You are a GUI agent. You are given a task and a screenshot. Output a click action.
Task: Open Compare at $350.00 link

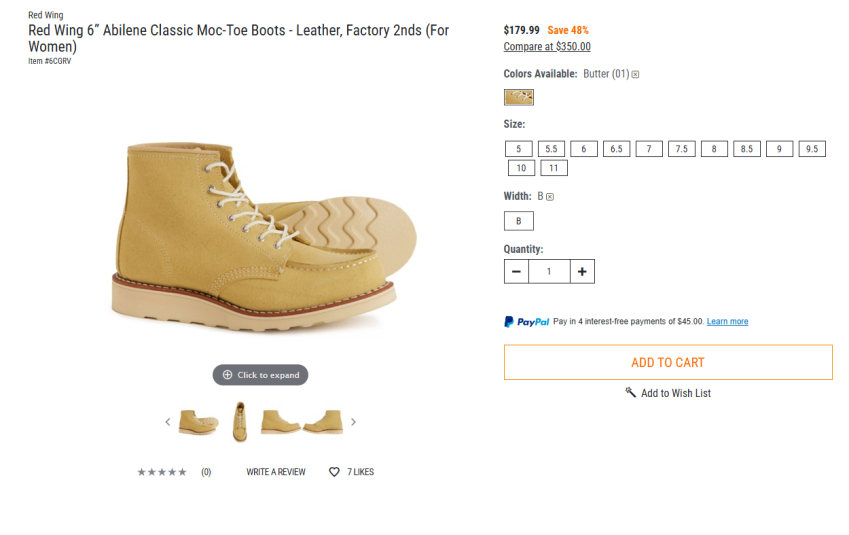(x=547, y=46)
